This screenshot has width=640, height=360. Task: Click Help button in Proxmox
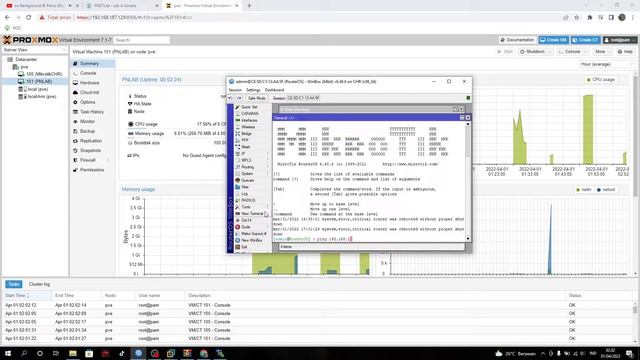[x=625, y=52]
